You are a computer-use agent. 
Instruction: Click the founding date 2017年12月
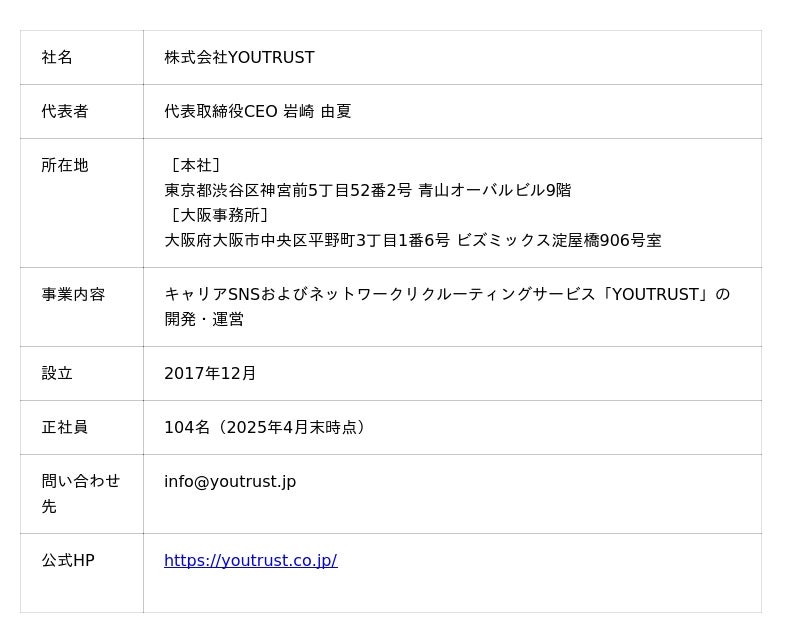tap(210, 374)
